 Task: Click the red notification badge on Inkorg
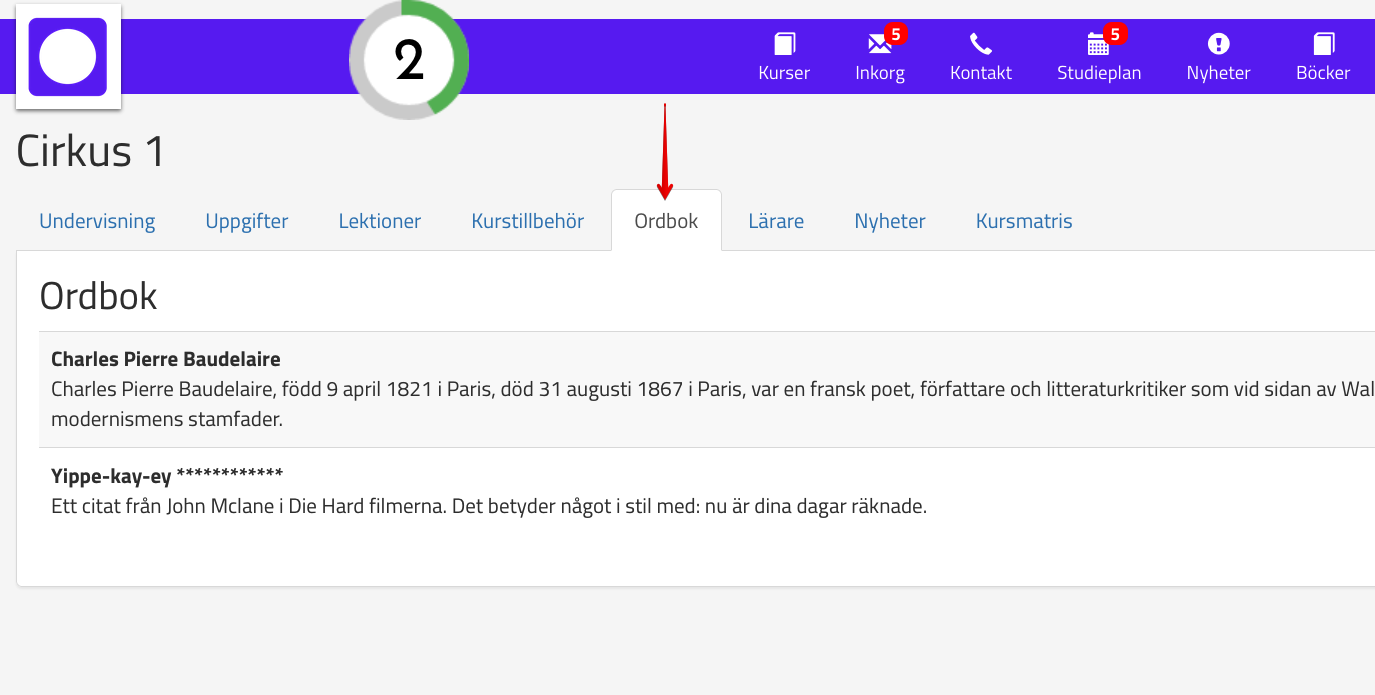(896, 34)
